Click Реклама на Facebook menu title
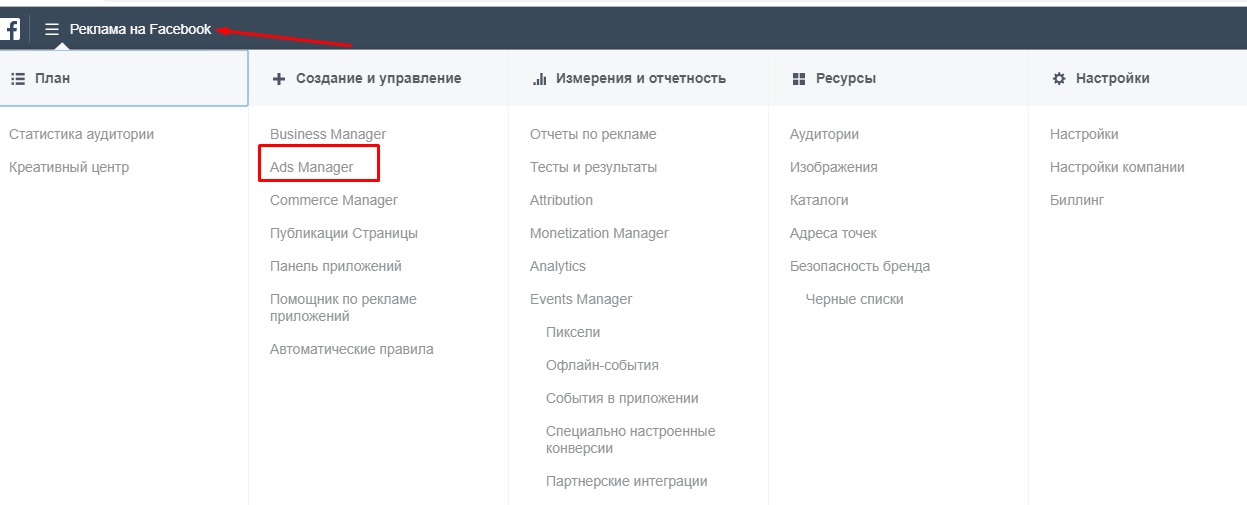The width and height of the screenshot is (1247, 505). click(x=141, y=29)
